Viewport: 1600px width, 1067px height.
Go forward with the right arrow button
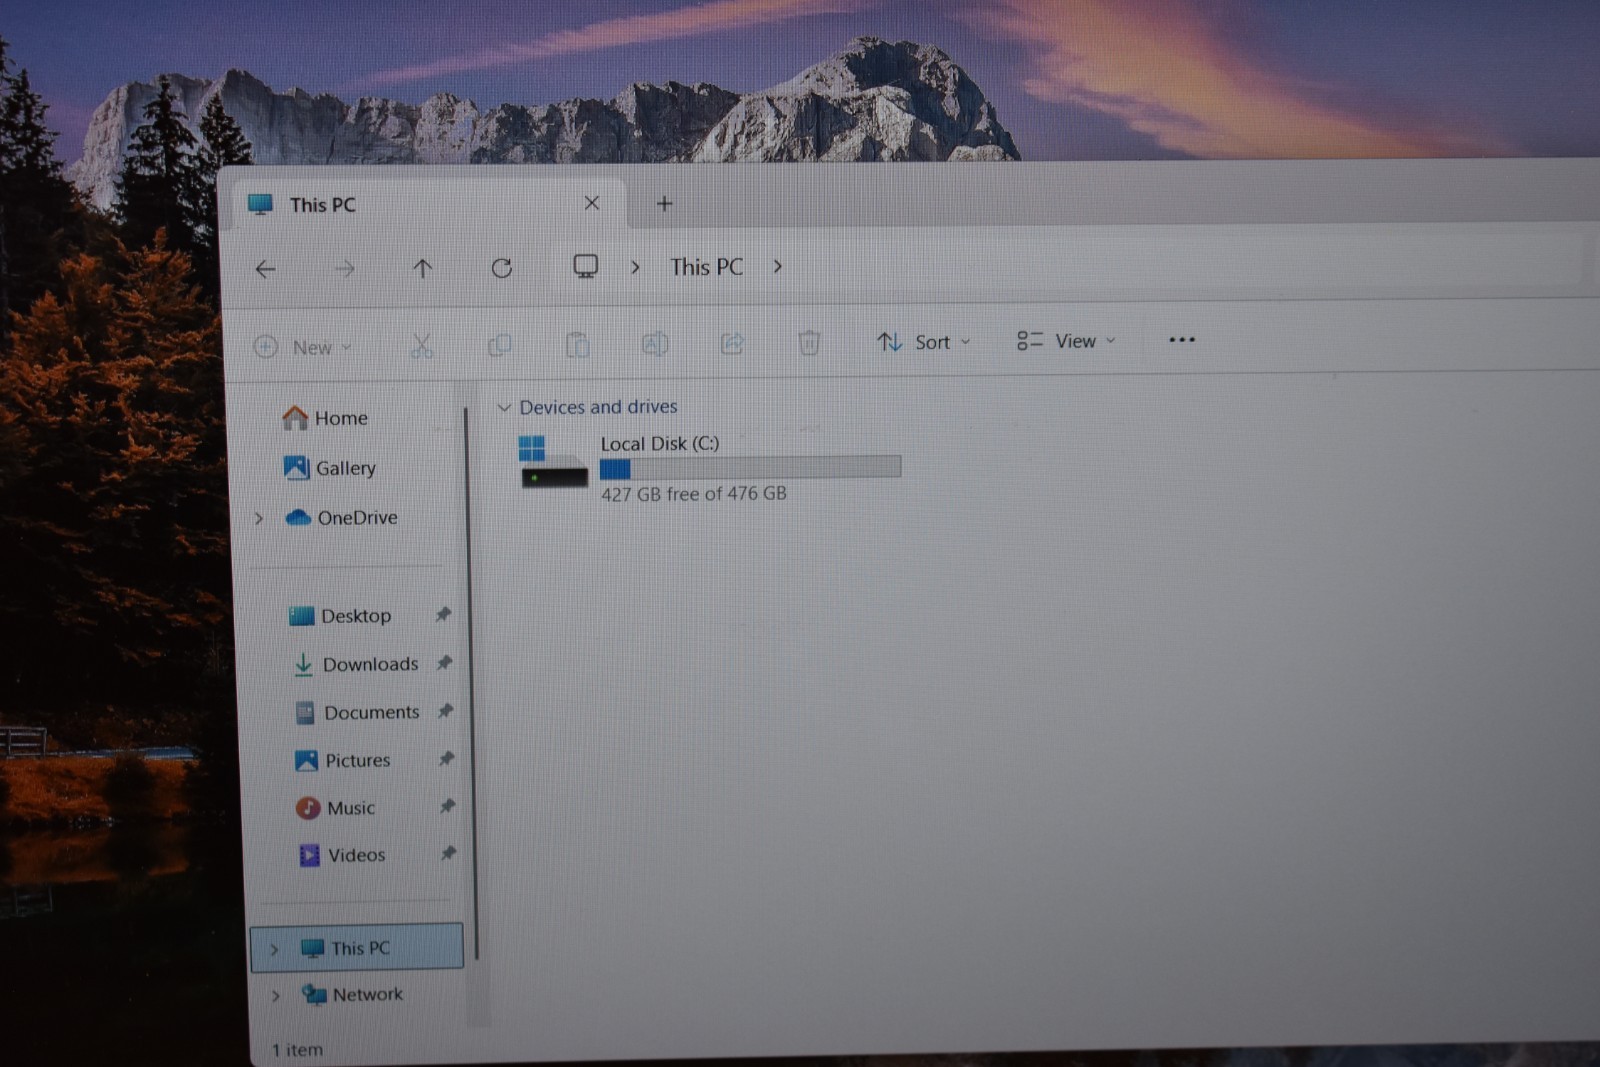click(x=344, y=269)
